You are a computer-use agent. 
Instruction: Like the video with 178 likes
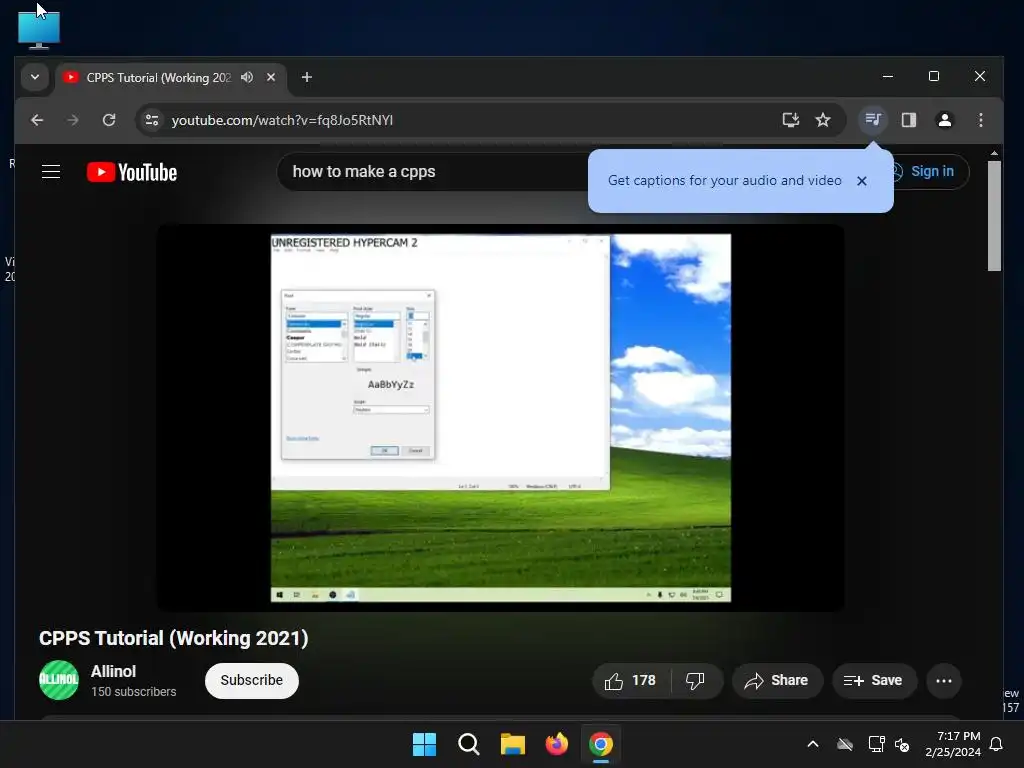tap(631, 681)
